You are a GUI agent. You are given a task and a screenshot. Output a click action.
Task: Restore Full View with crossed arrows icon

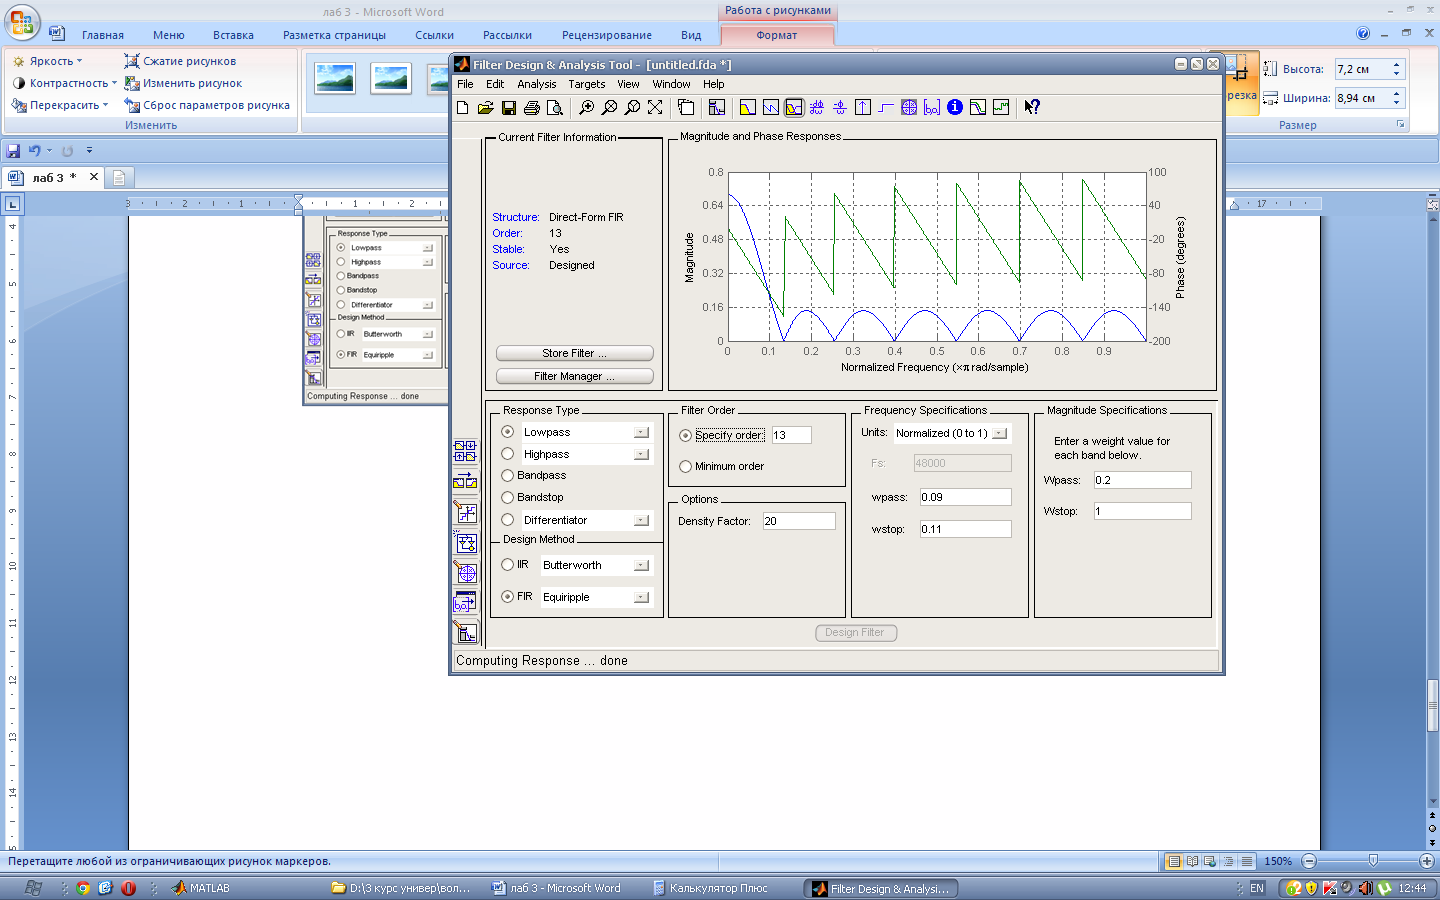(x=655, y=107)
